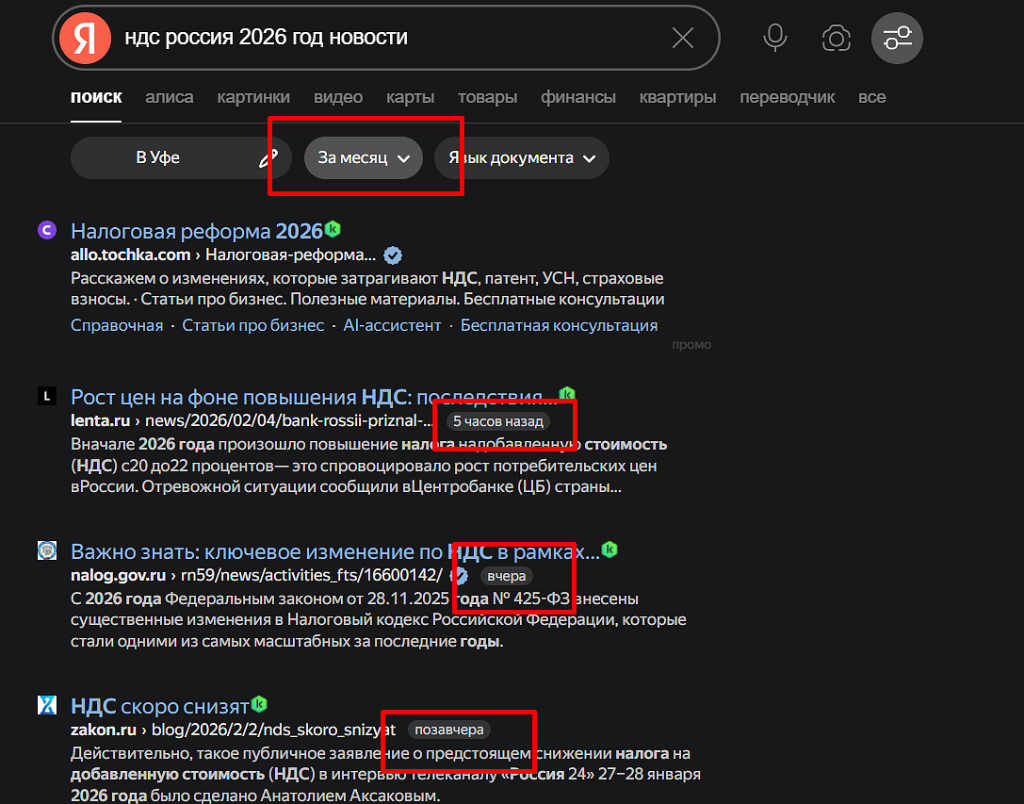Switch to the видео tab
The height and width of the screenshot is (804, 1024).
(x=338, y=96)
